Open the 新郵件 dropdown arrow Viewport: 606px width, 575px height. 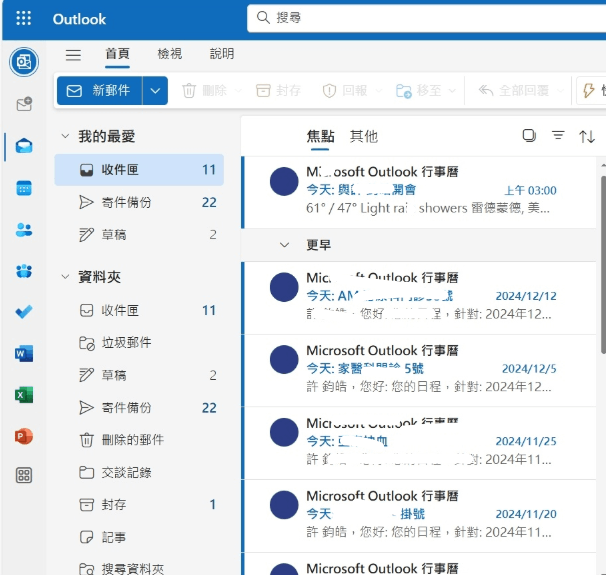155,91
